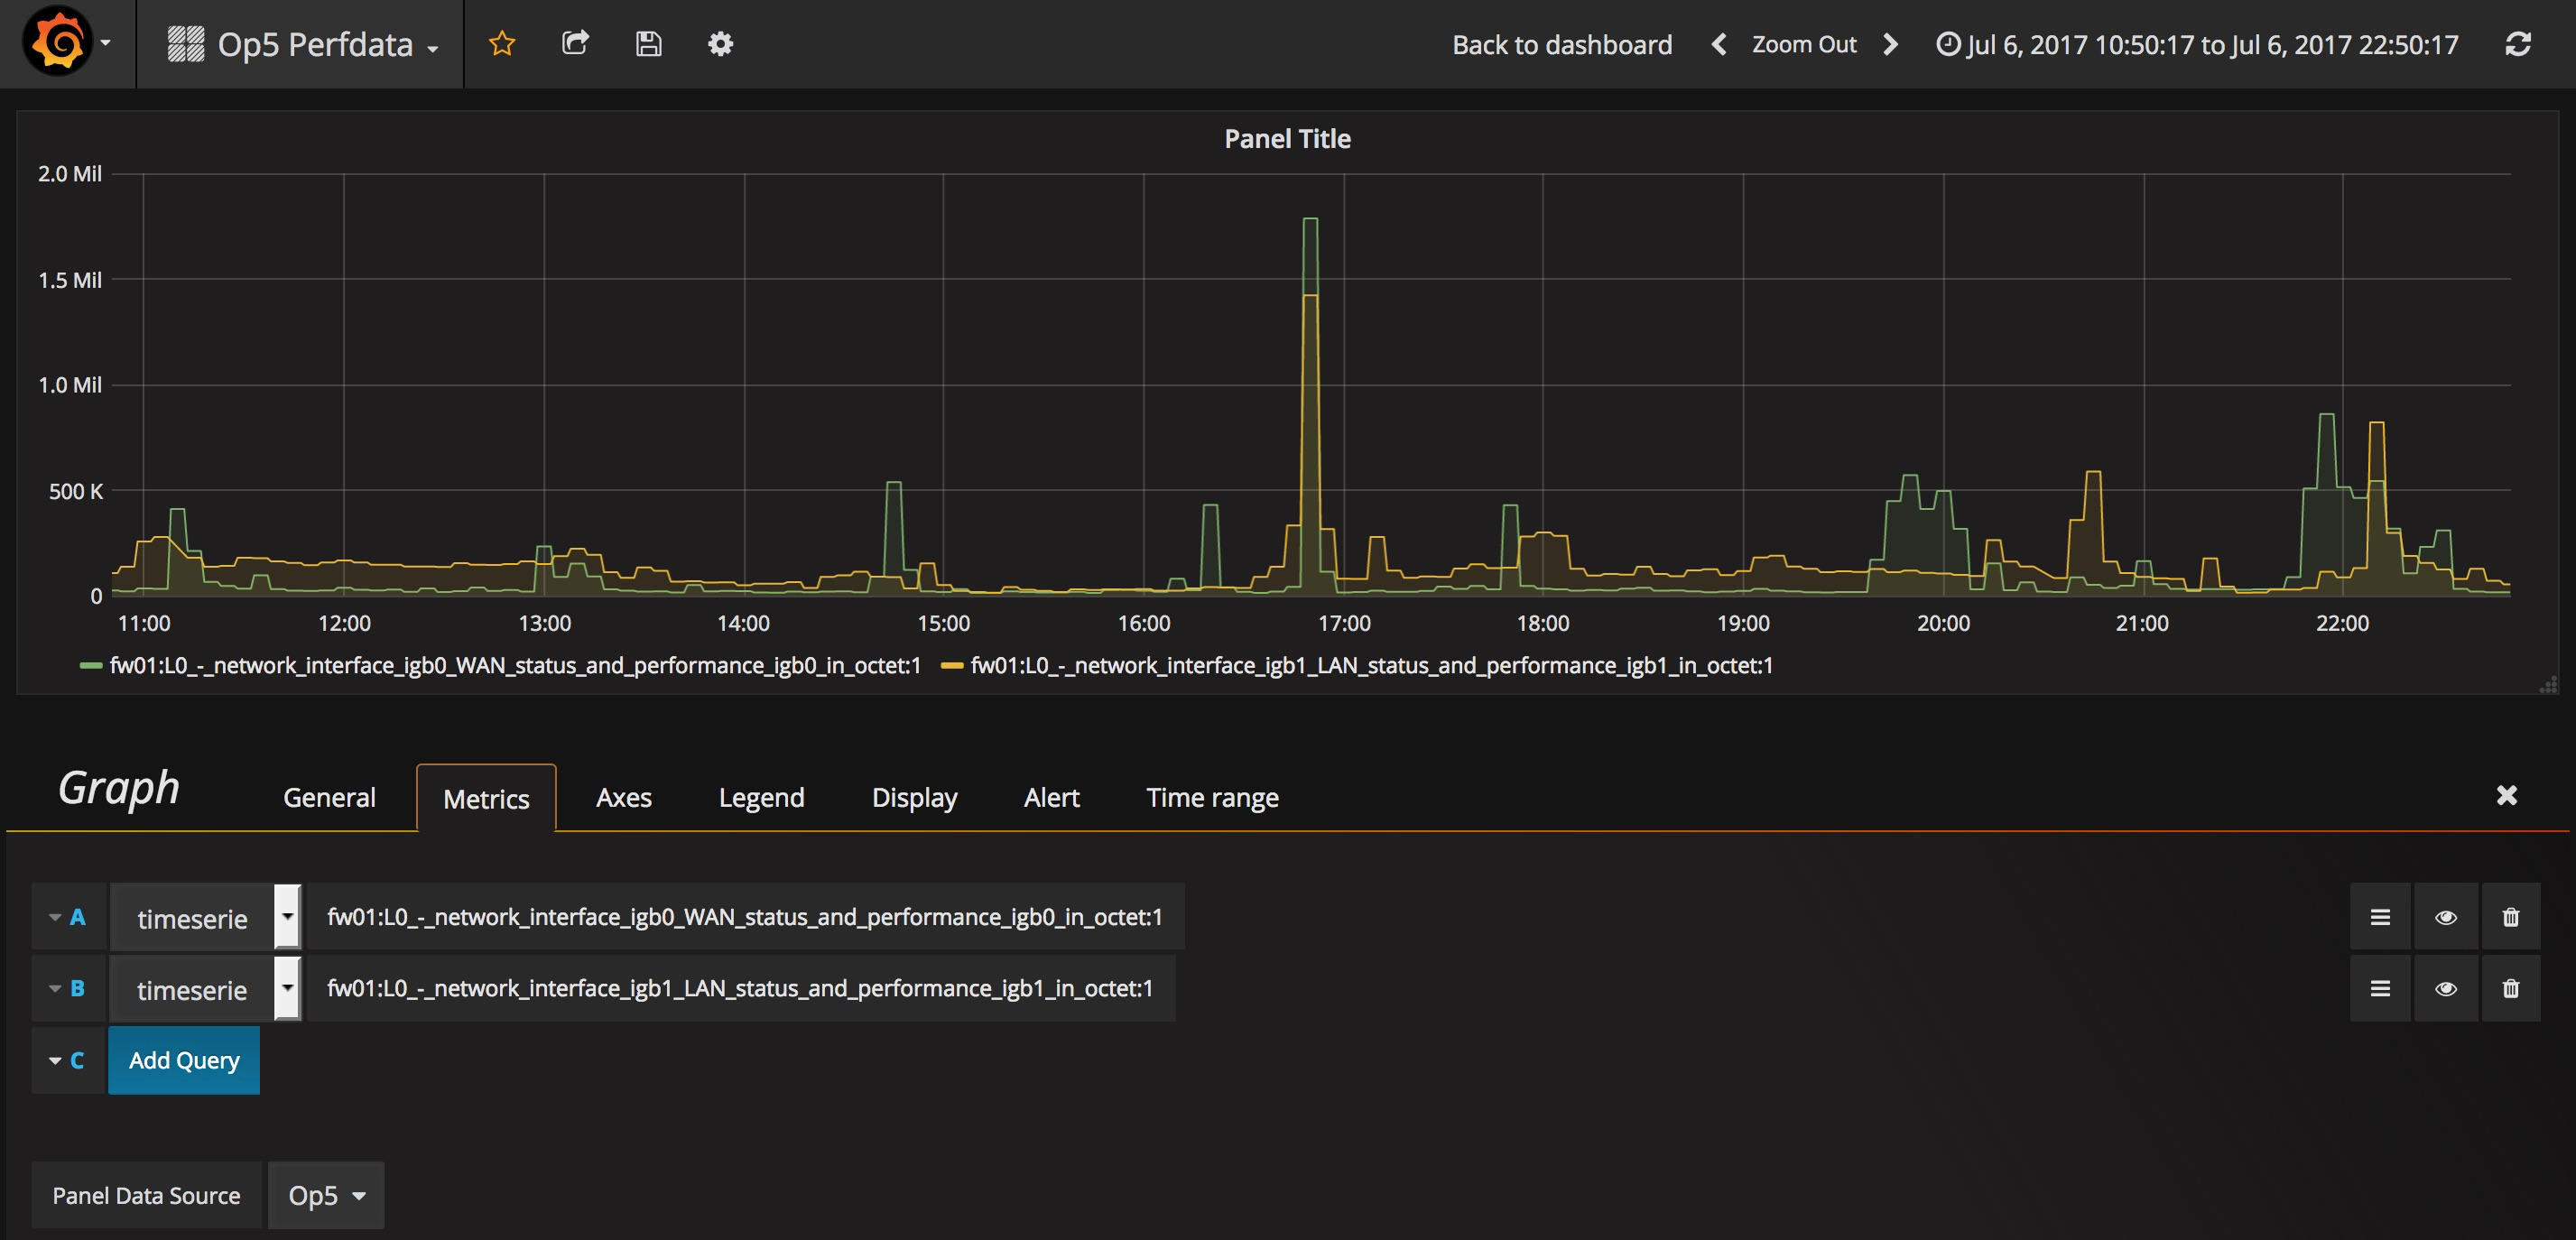Star this dashboard as favorite

click(502, 44)
